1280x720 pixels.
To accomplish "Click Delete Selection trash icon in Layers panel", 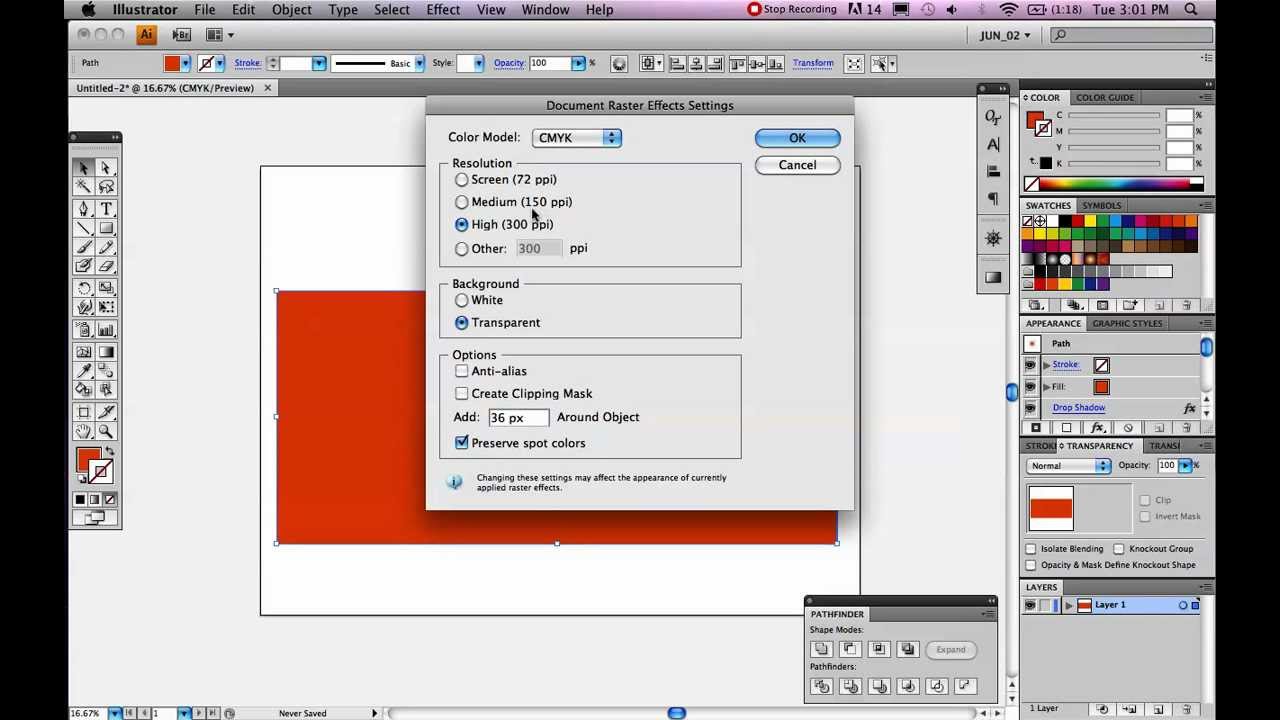I will (x=1187, y=708).
